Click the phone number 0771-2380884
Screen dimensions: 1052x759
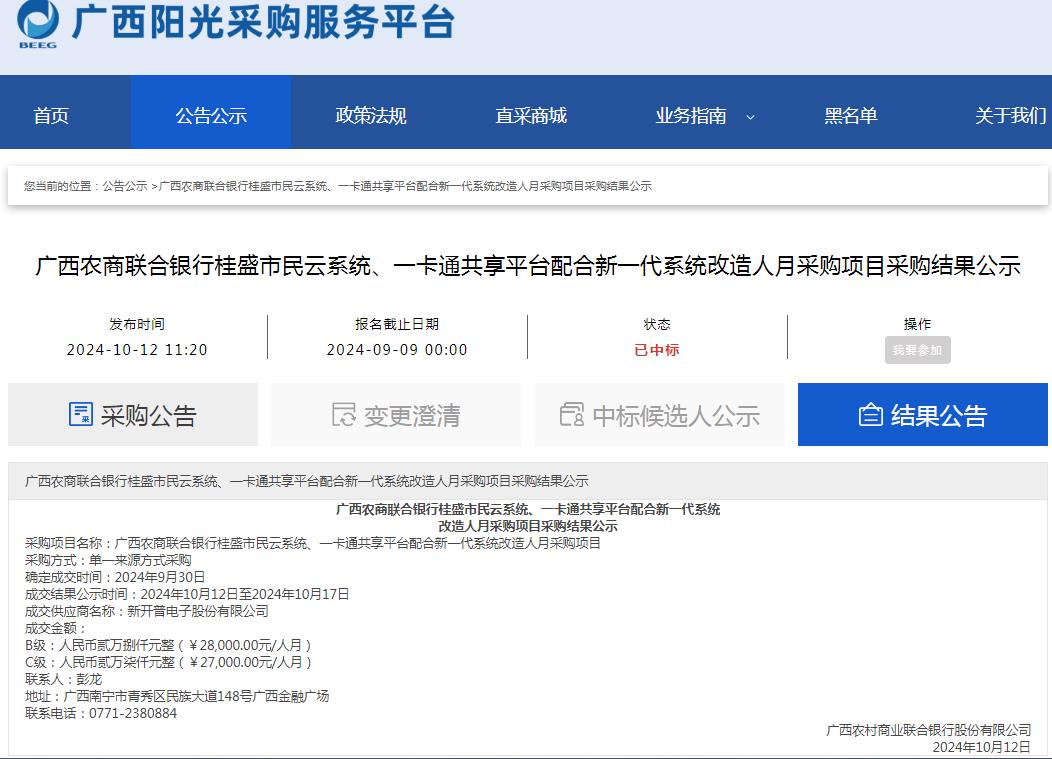[133, 713]
